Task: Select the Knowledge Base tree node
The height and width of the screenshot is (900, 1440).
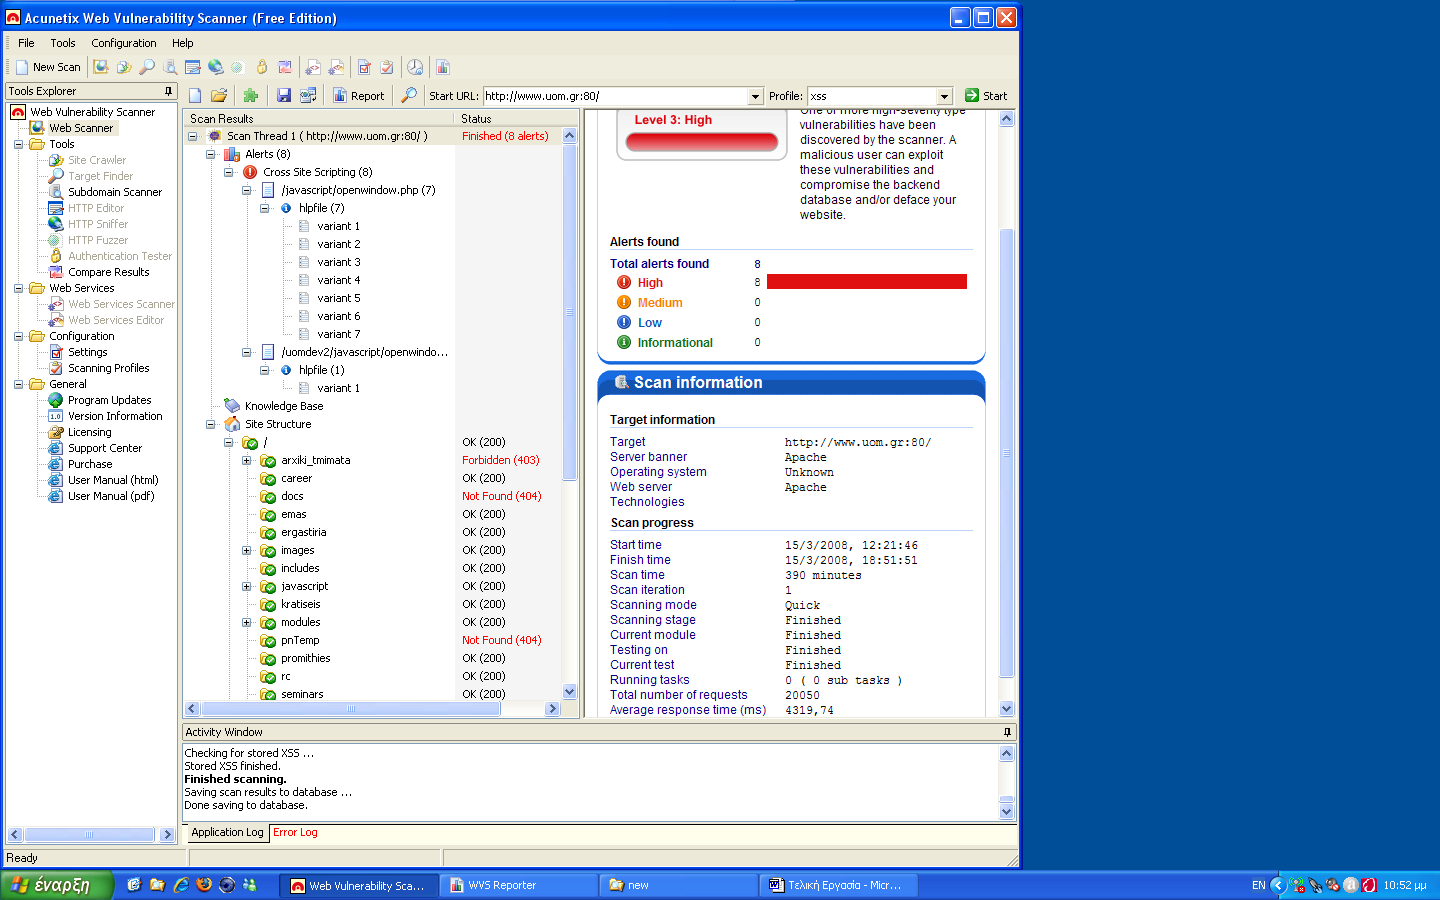Action: pos(284,406)
